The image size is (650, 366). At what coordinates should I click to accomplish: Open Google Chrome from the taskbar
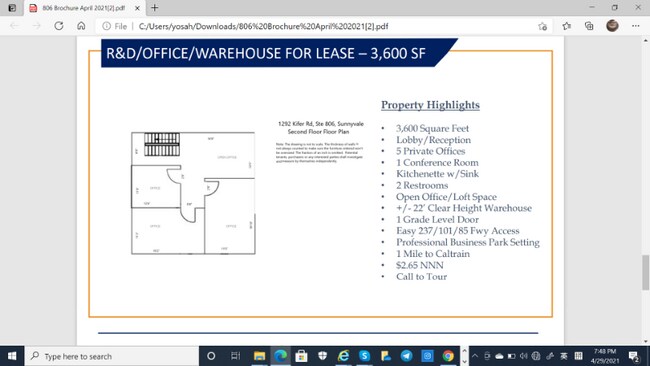tap(448, 356)
